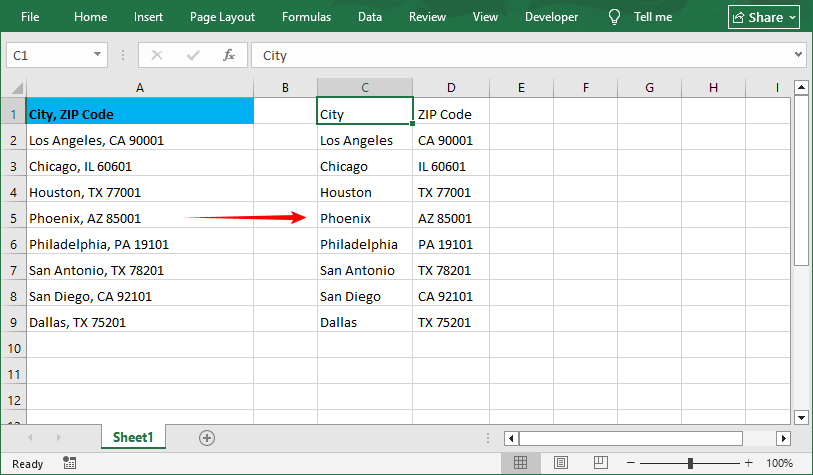Image resolution: width=813 pixels, height=475 pixels.
Task: Expand the formula bar chevron
Action: click(x=798, y=54)
